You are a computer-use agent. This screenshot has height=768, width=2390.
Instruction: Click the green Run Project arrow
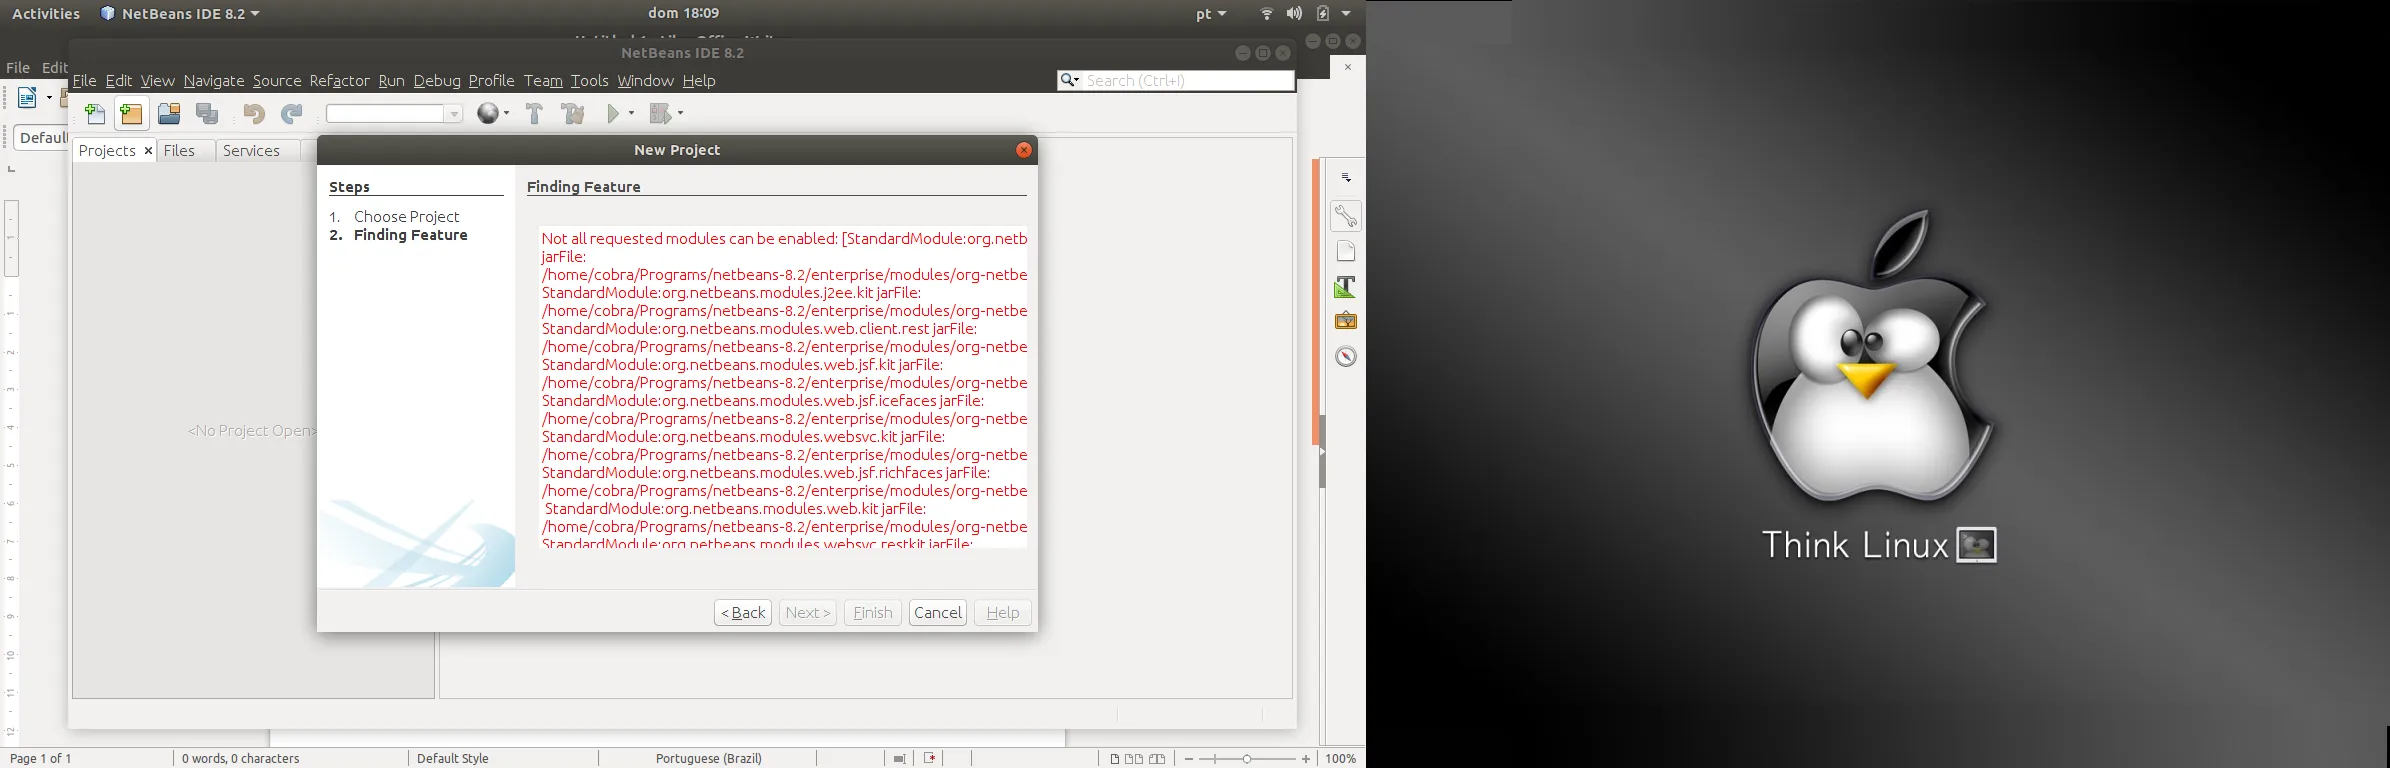[x=614, y=113]
